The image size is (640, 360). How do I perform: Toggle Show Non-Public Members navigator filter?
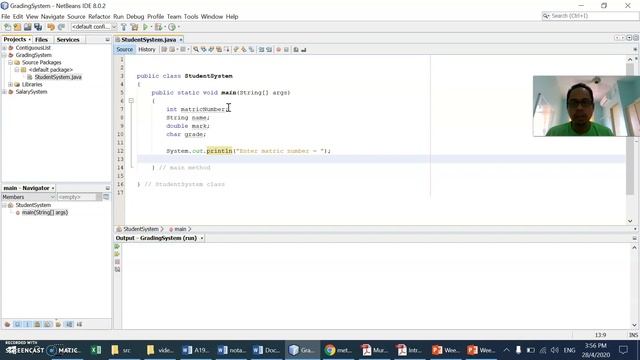[37, 324]
